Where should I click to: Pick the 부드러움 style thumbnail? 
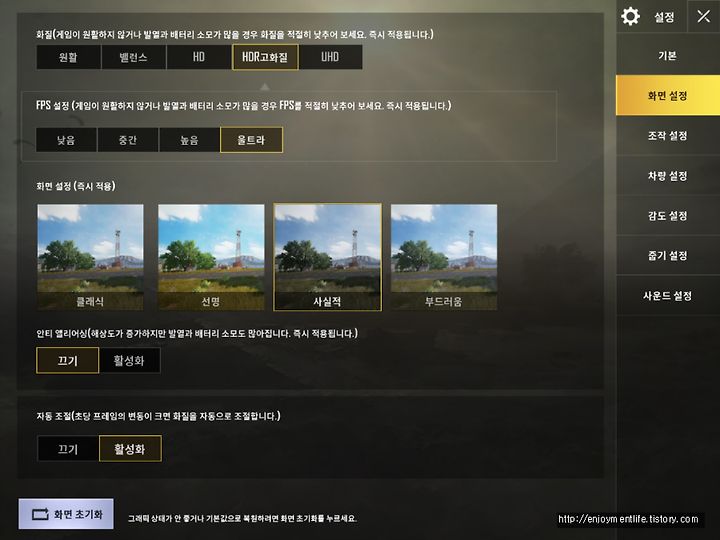444,257
